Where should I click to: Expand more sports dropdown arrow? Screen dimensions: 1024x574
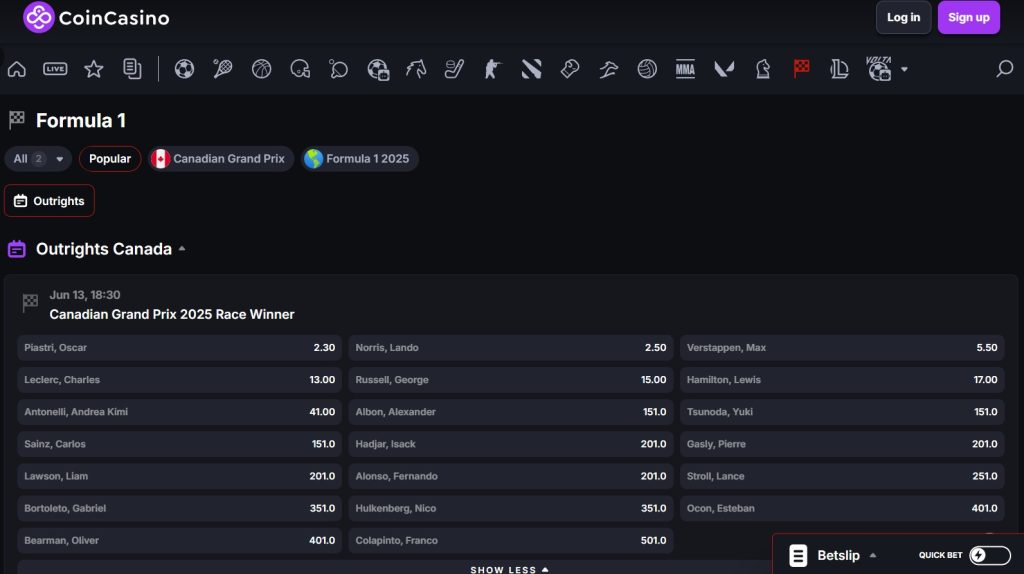pyautogui.click(x=904, y=69)
